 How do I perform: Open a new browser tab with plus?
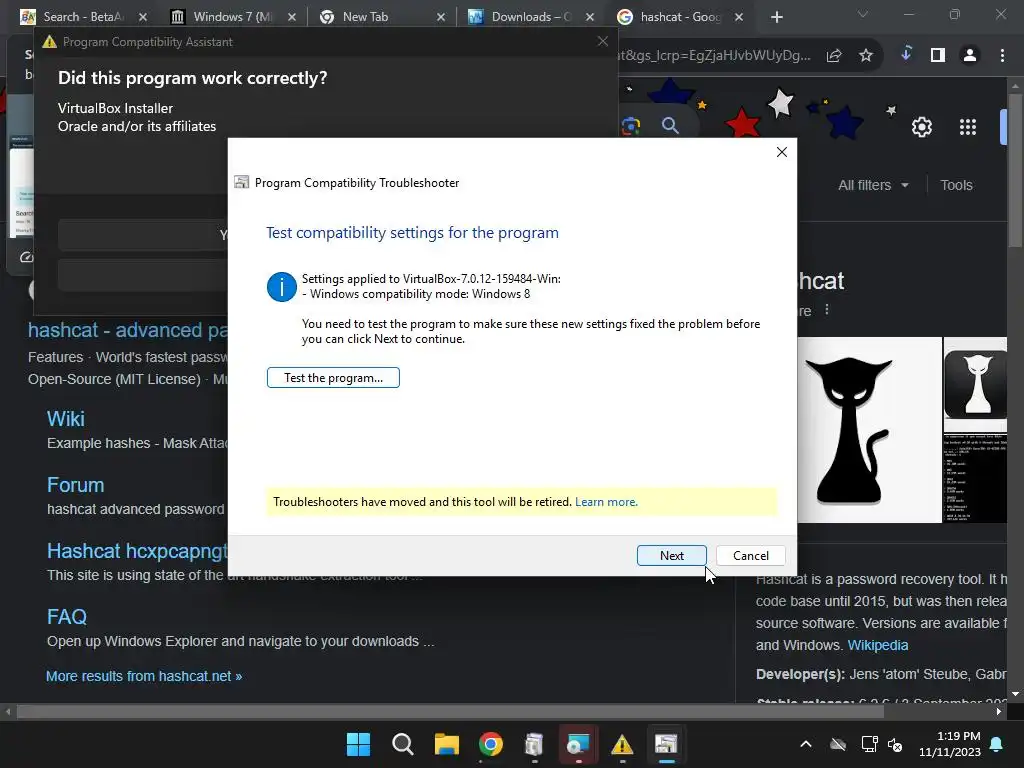coord(776,17)
